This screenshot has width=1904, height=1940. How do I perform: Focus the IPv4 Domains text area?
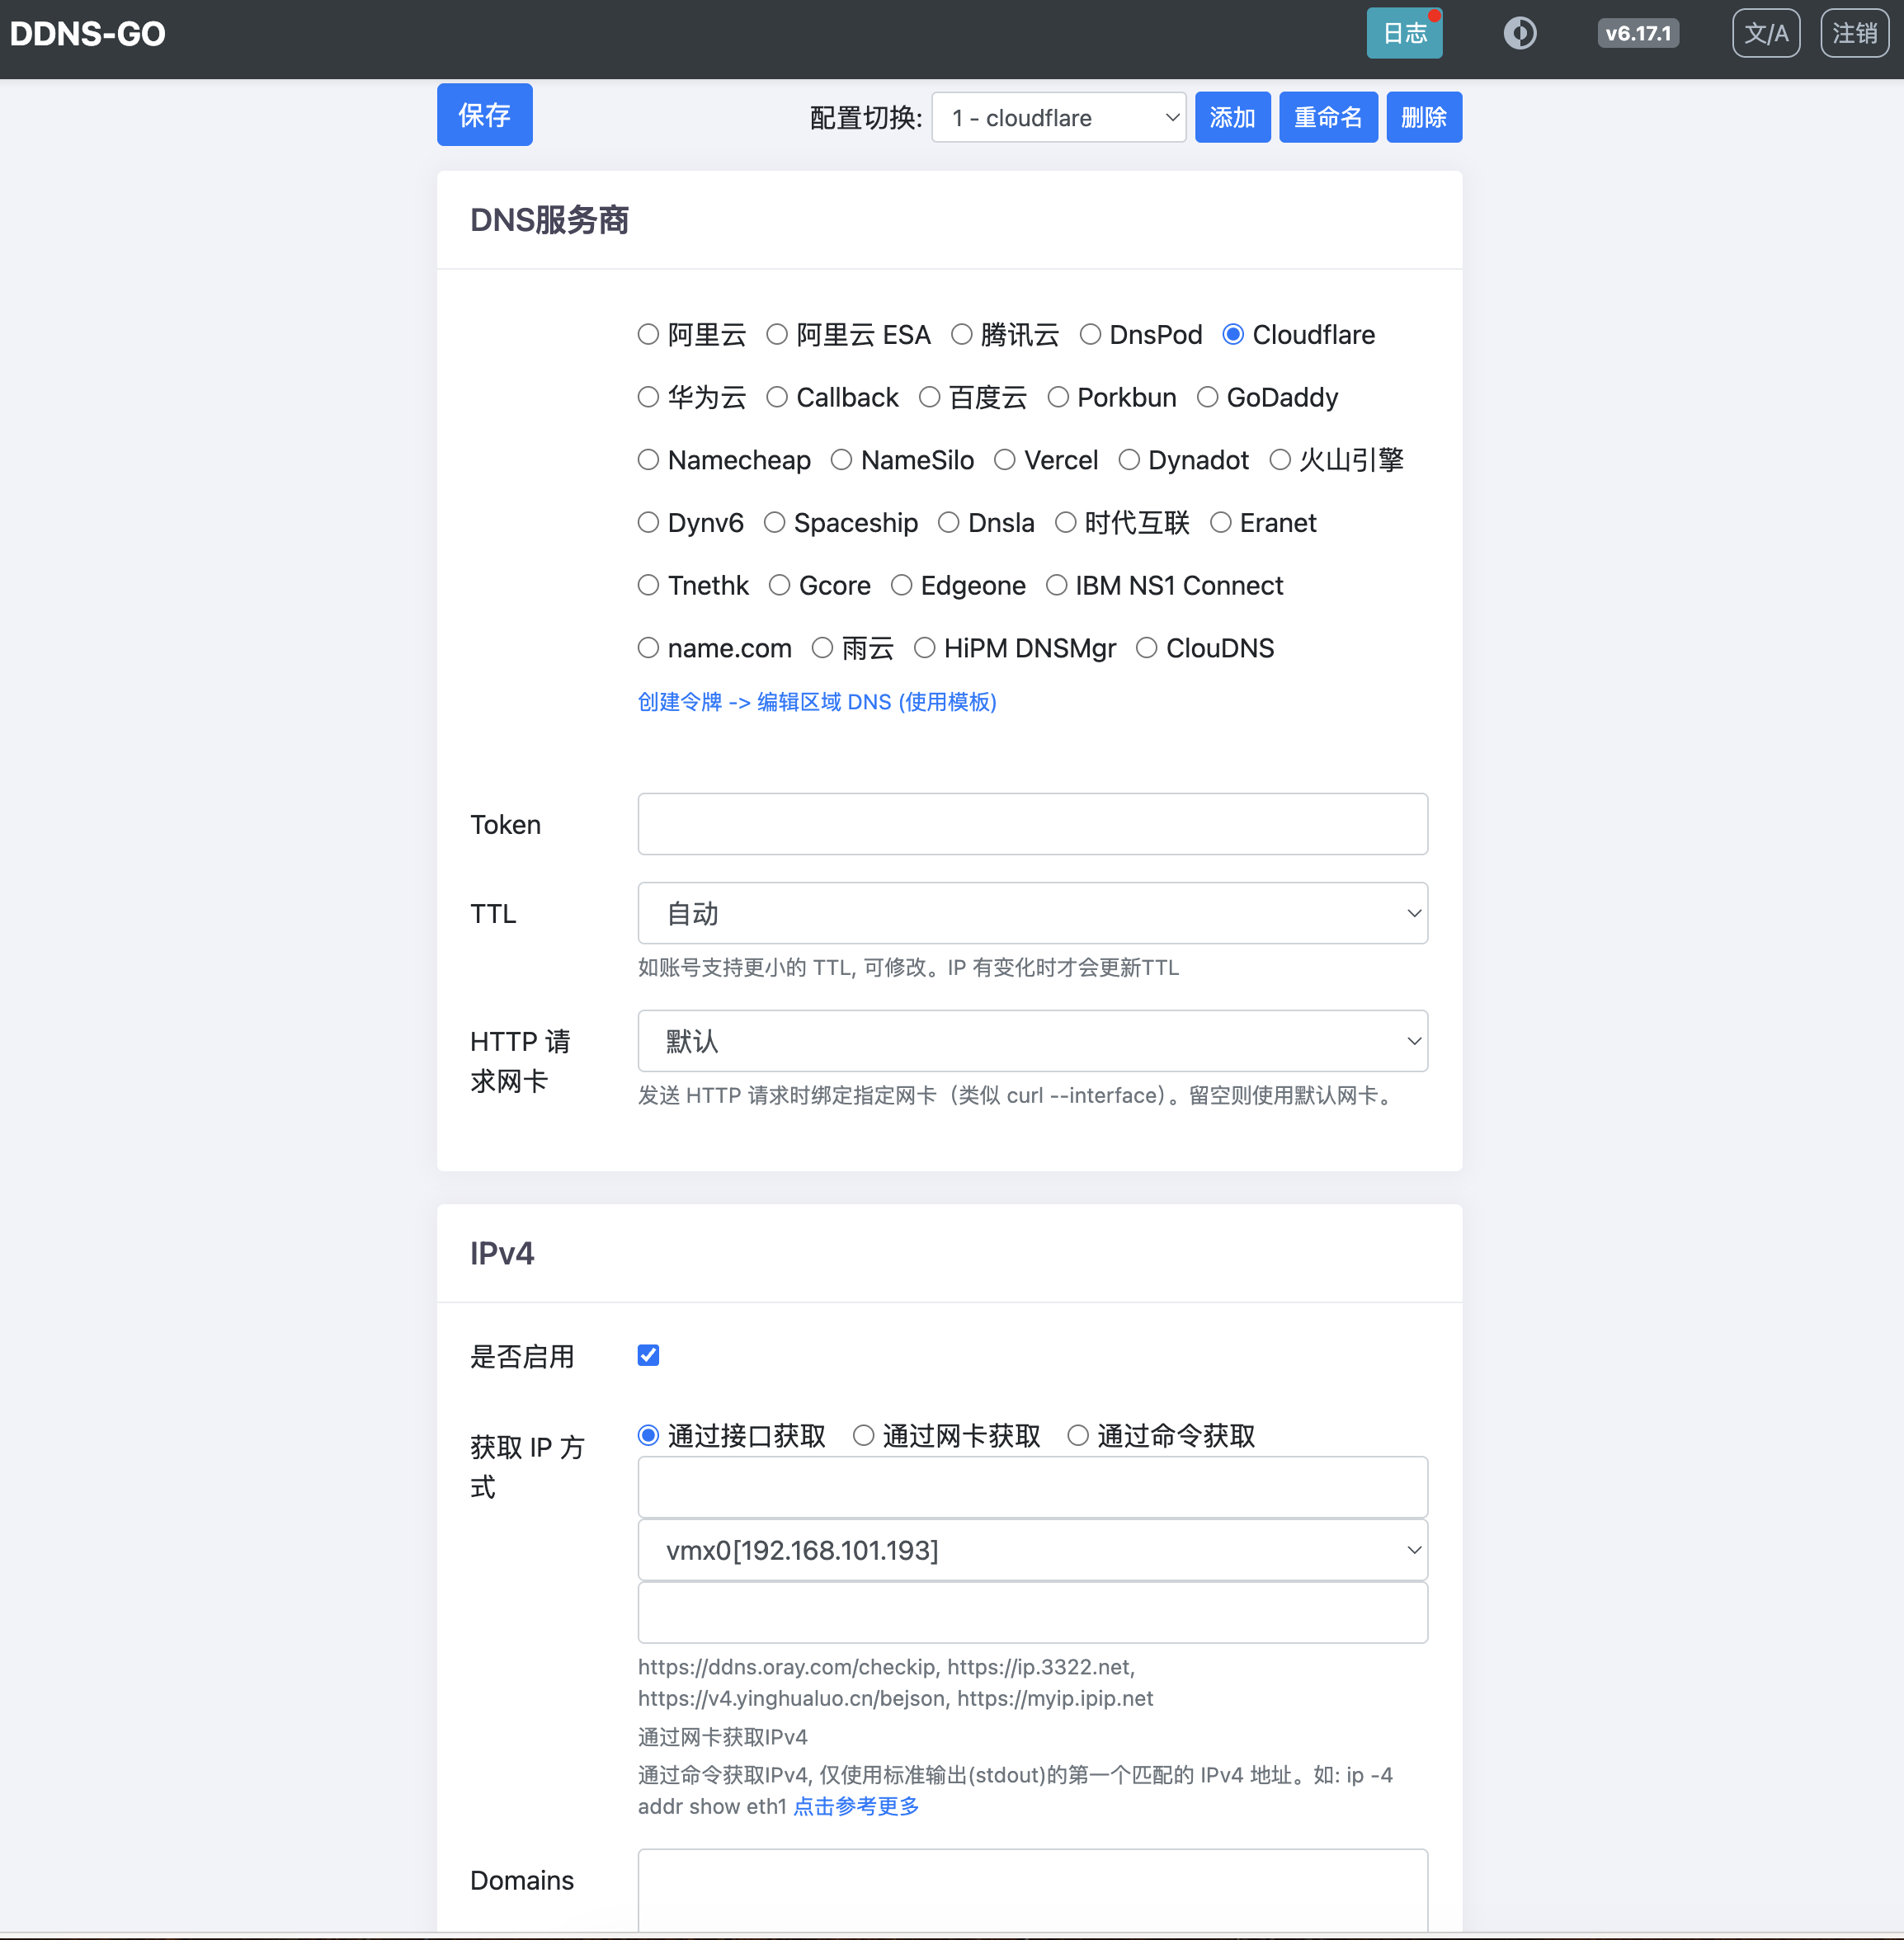click(1032, 1890)
